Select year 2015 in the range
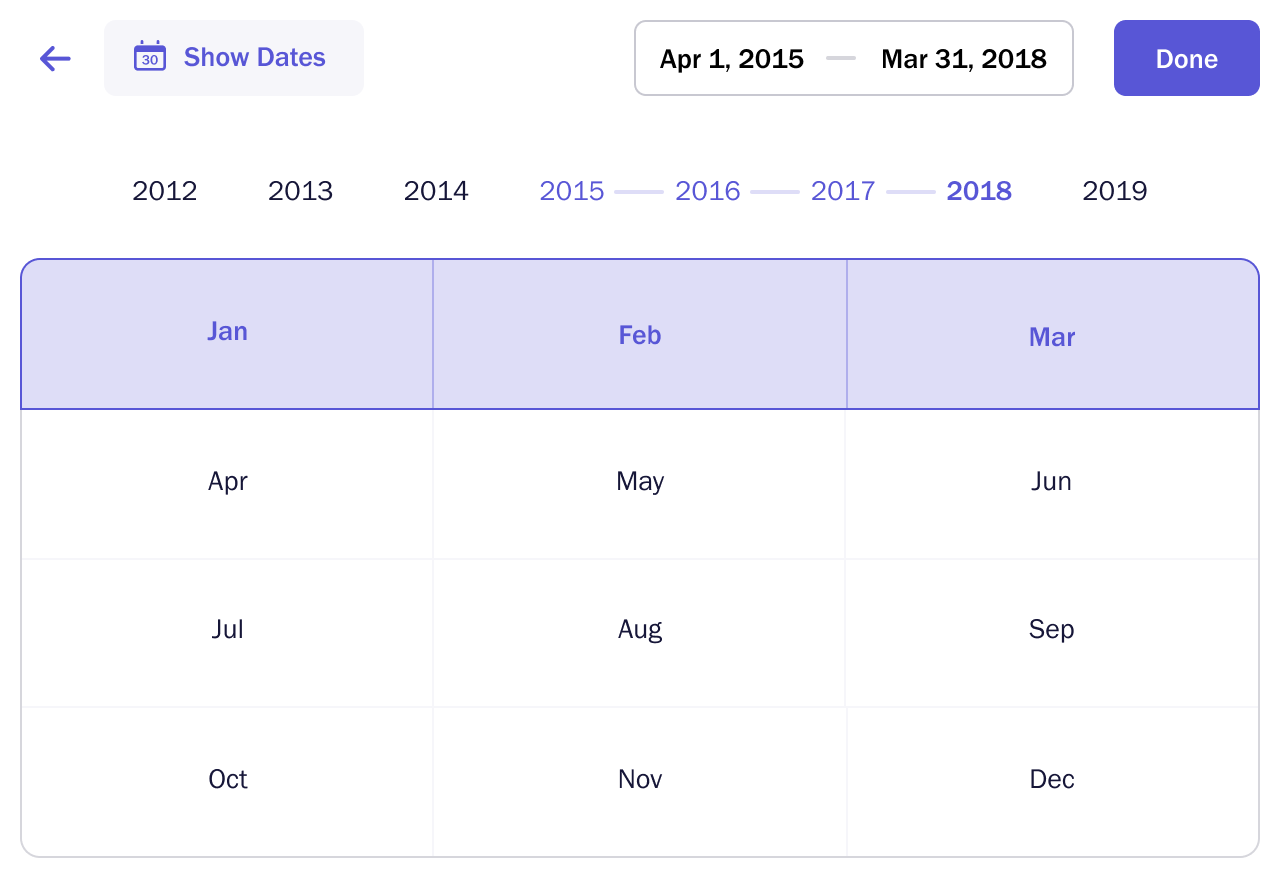This screenshot has width=1280, height=882. click(x=572, y=191)
